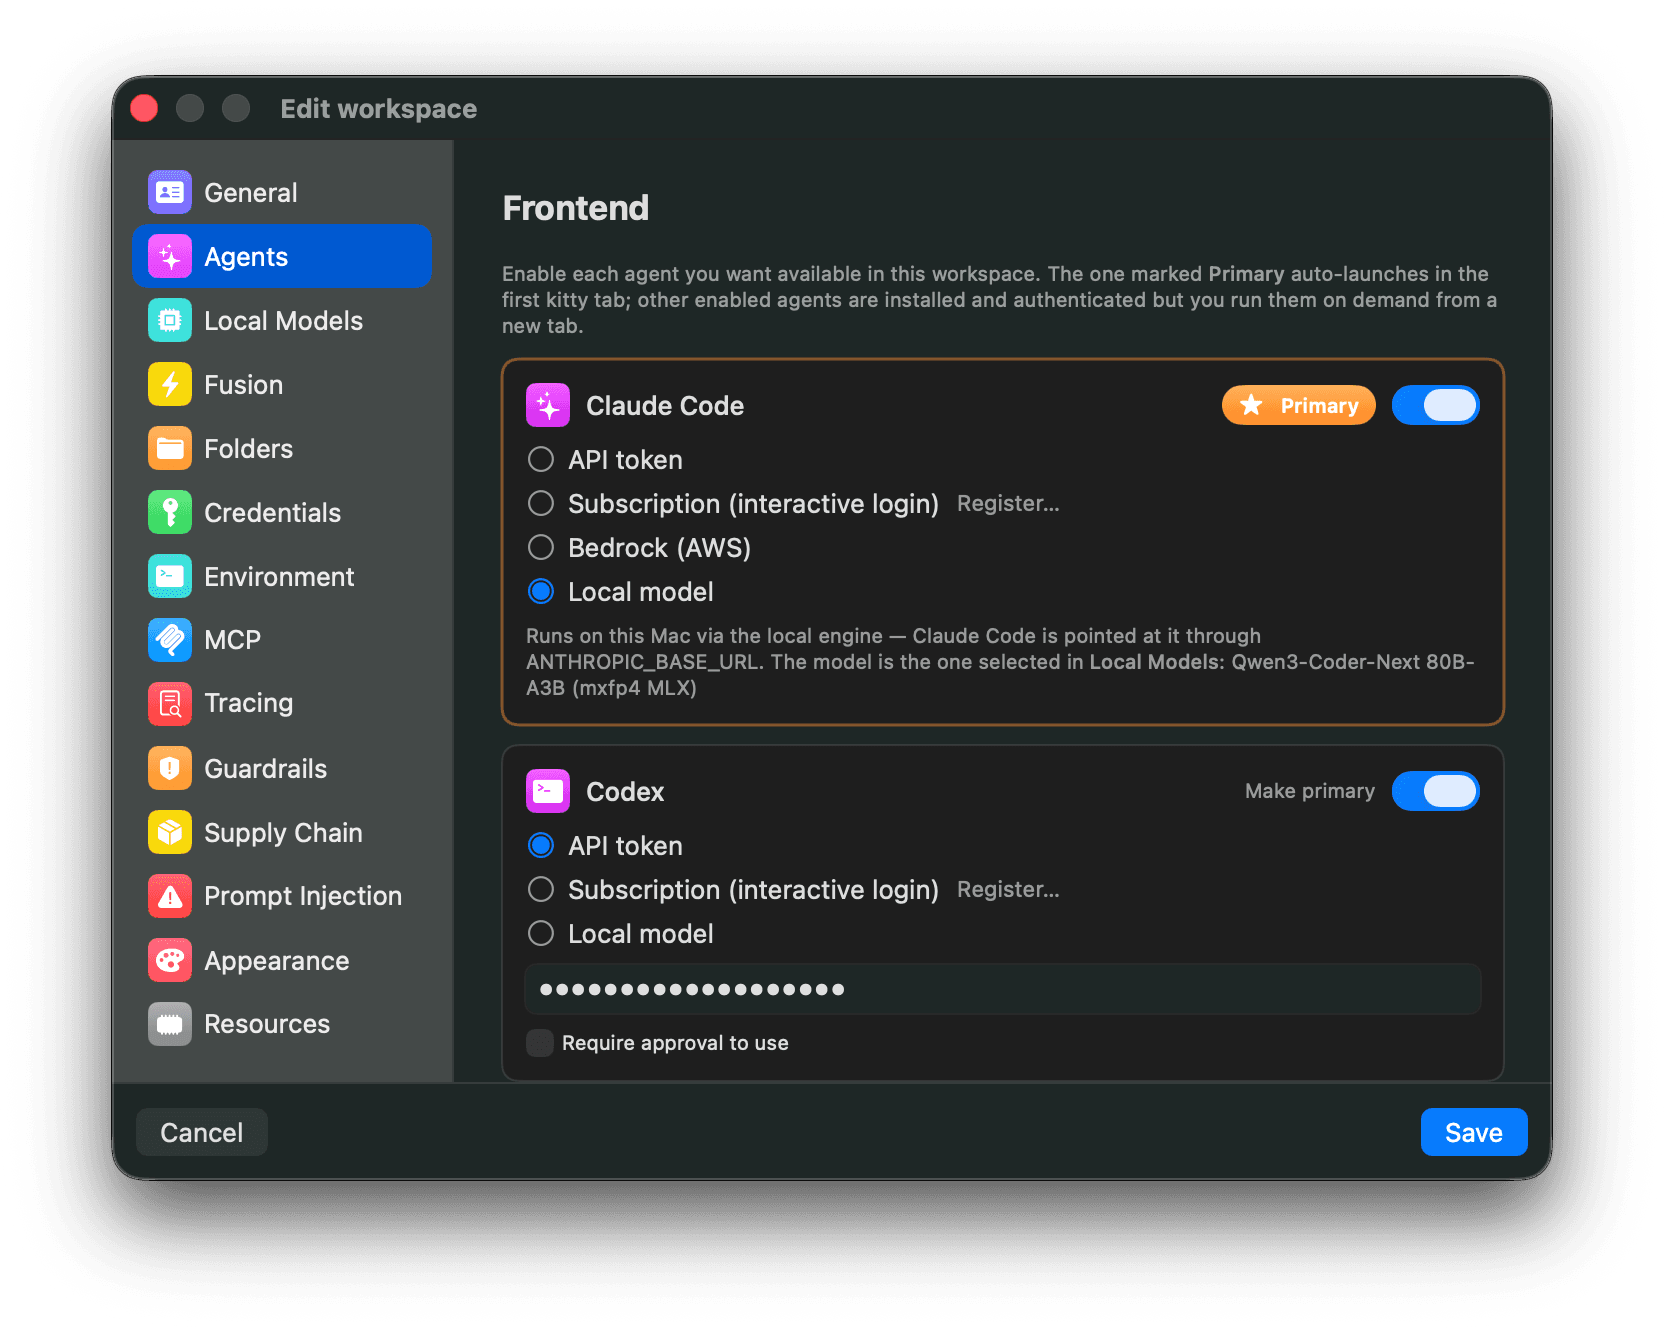The width and height of the screenshot is (1664, 1328).
Task: Click the star icon in Primary badge
Action: 1251,405
